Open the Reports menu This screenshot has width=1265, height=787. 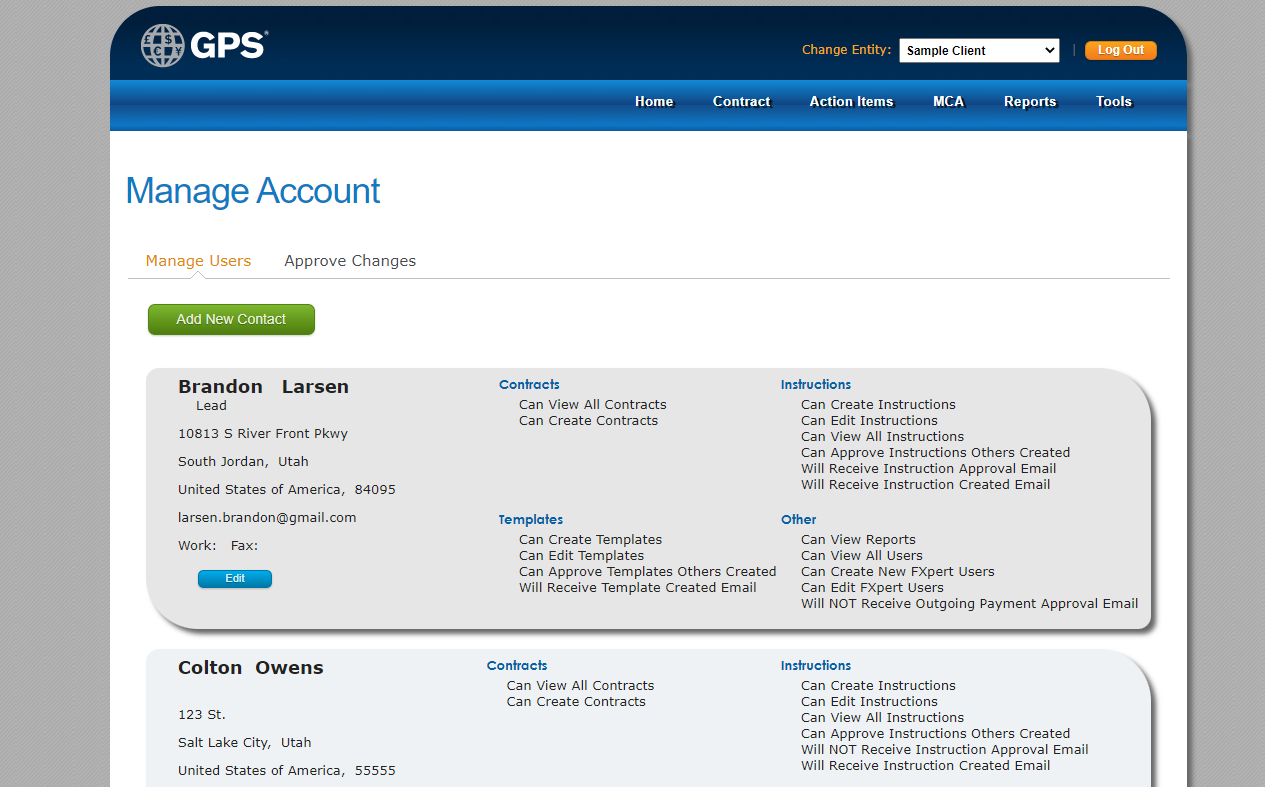pyautogui.click(x=1030, y=101)
